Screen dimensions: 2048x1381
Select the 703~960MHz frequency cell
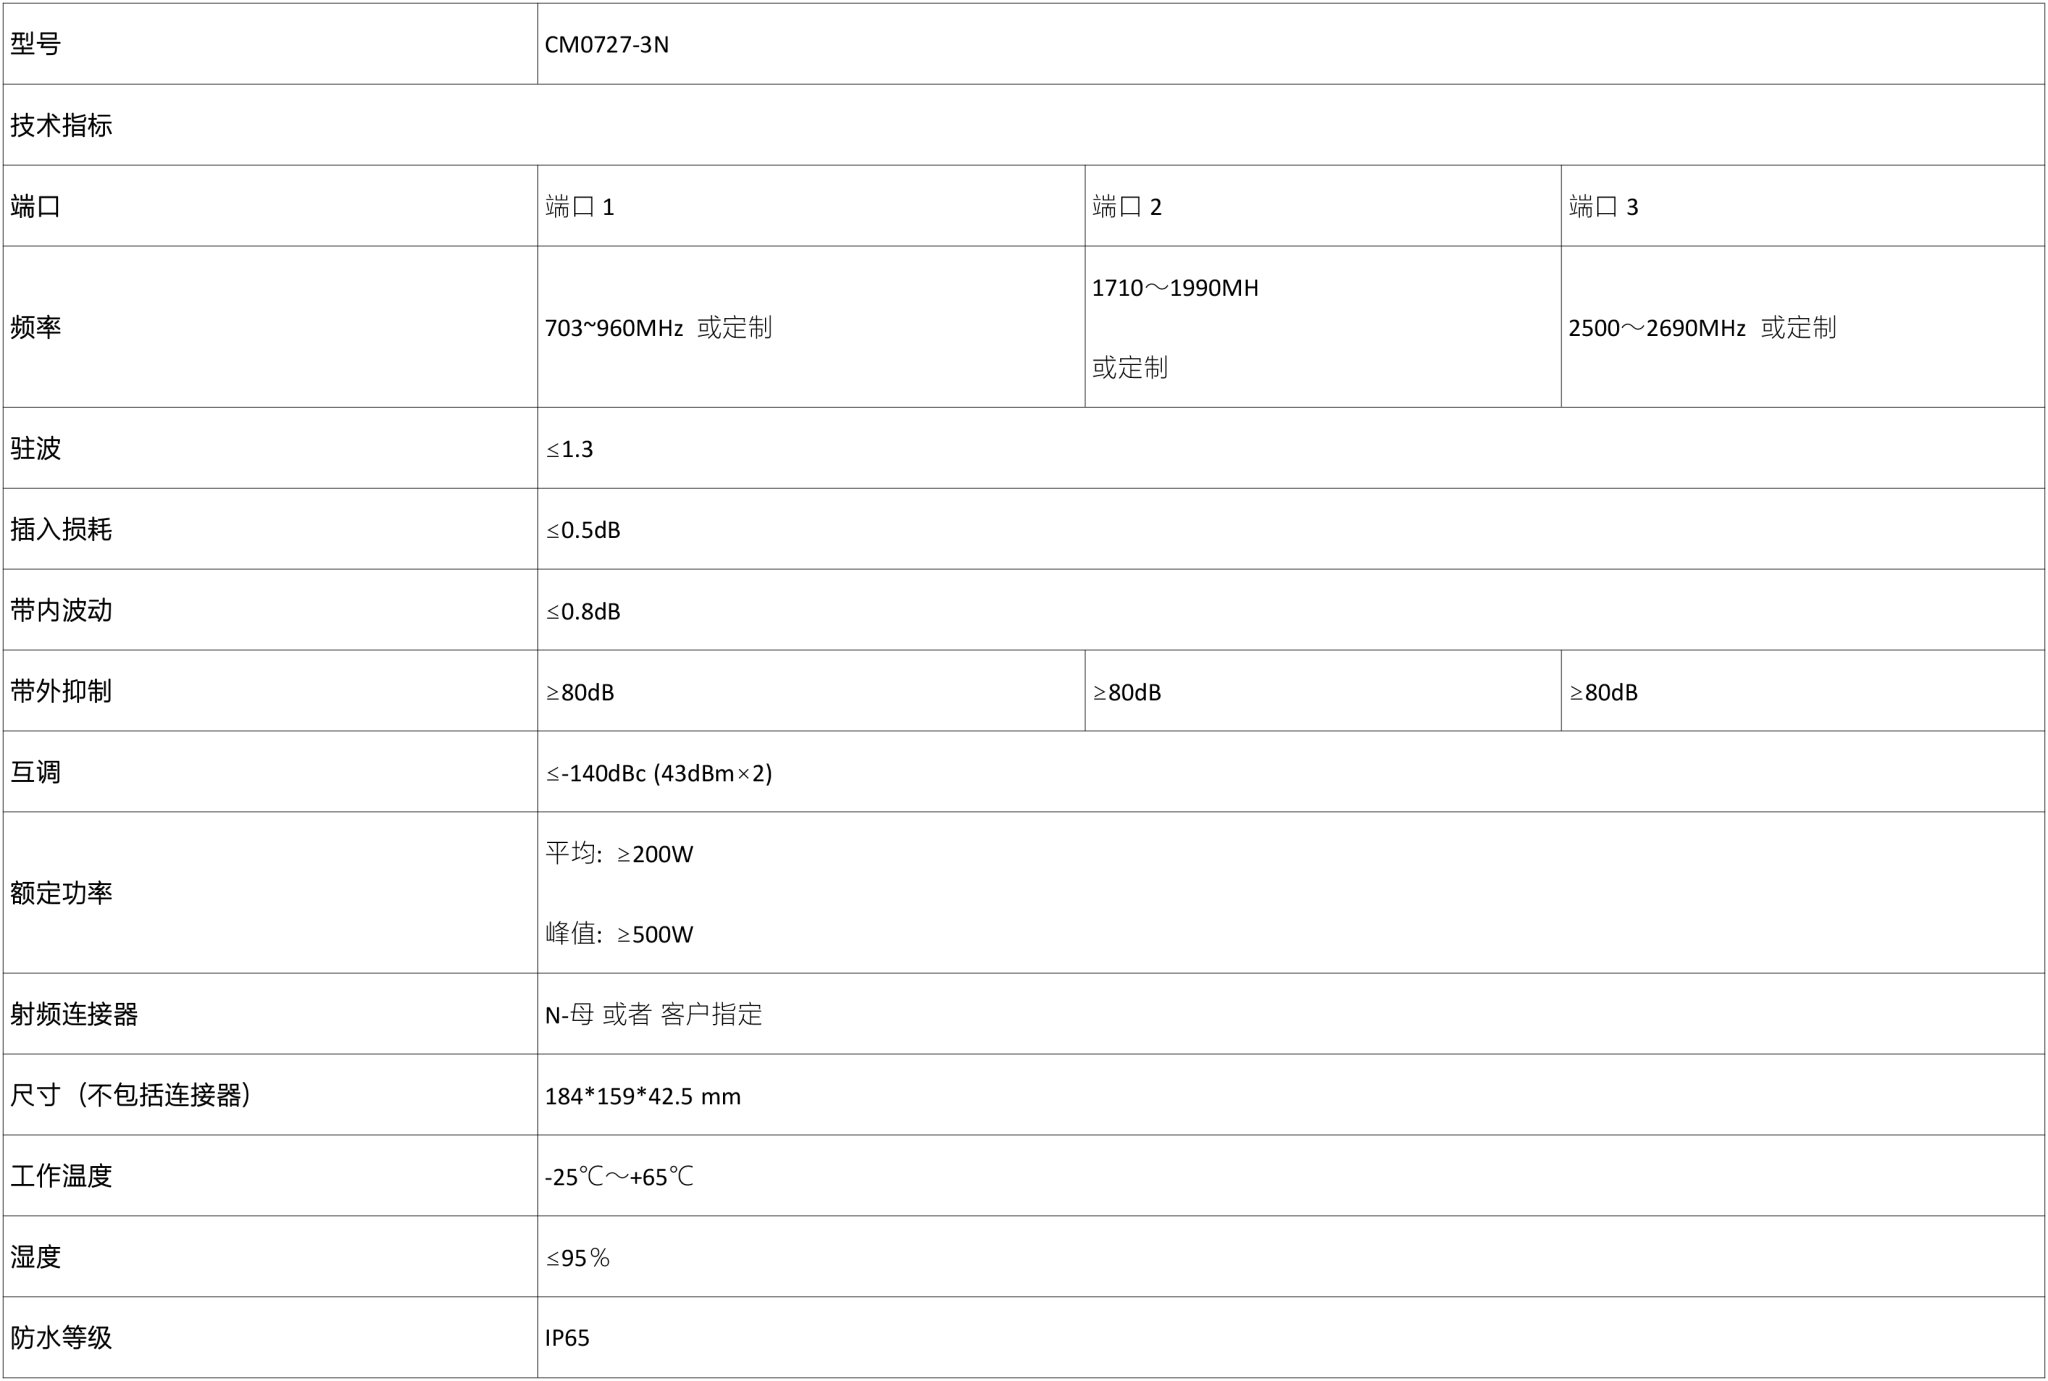tap(658, 328)
